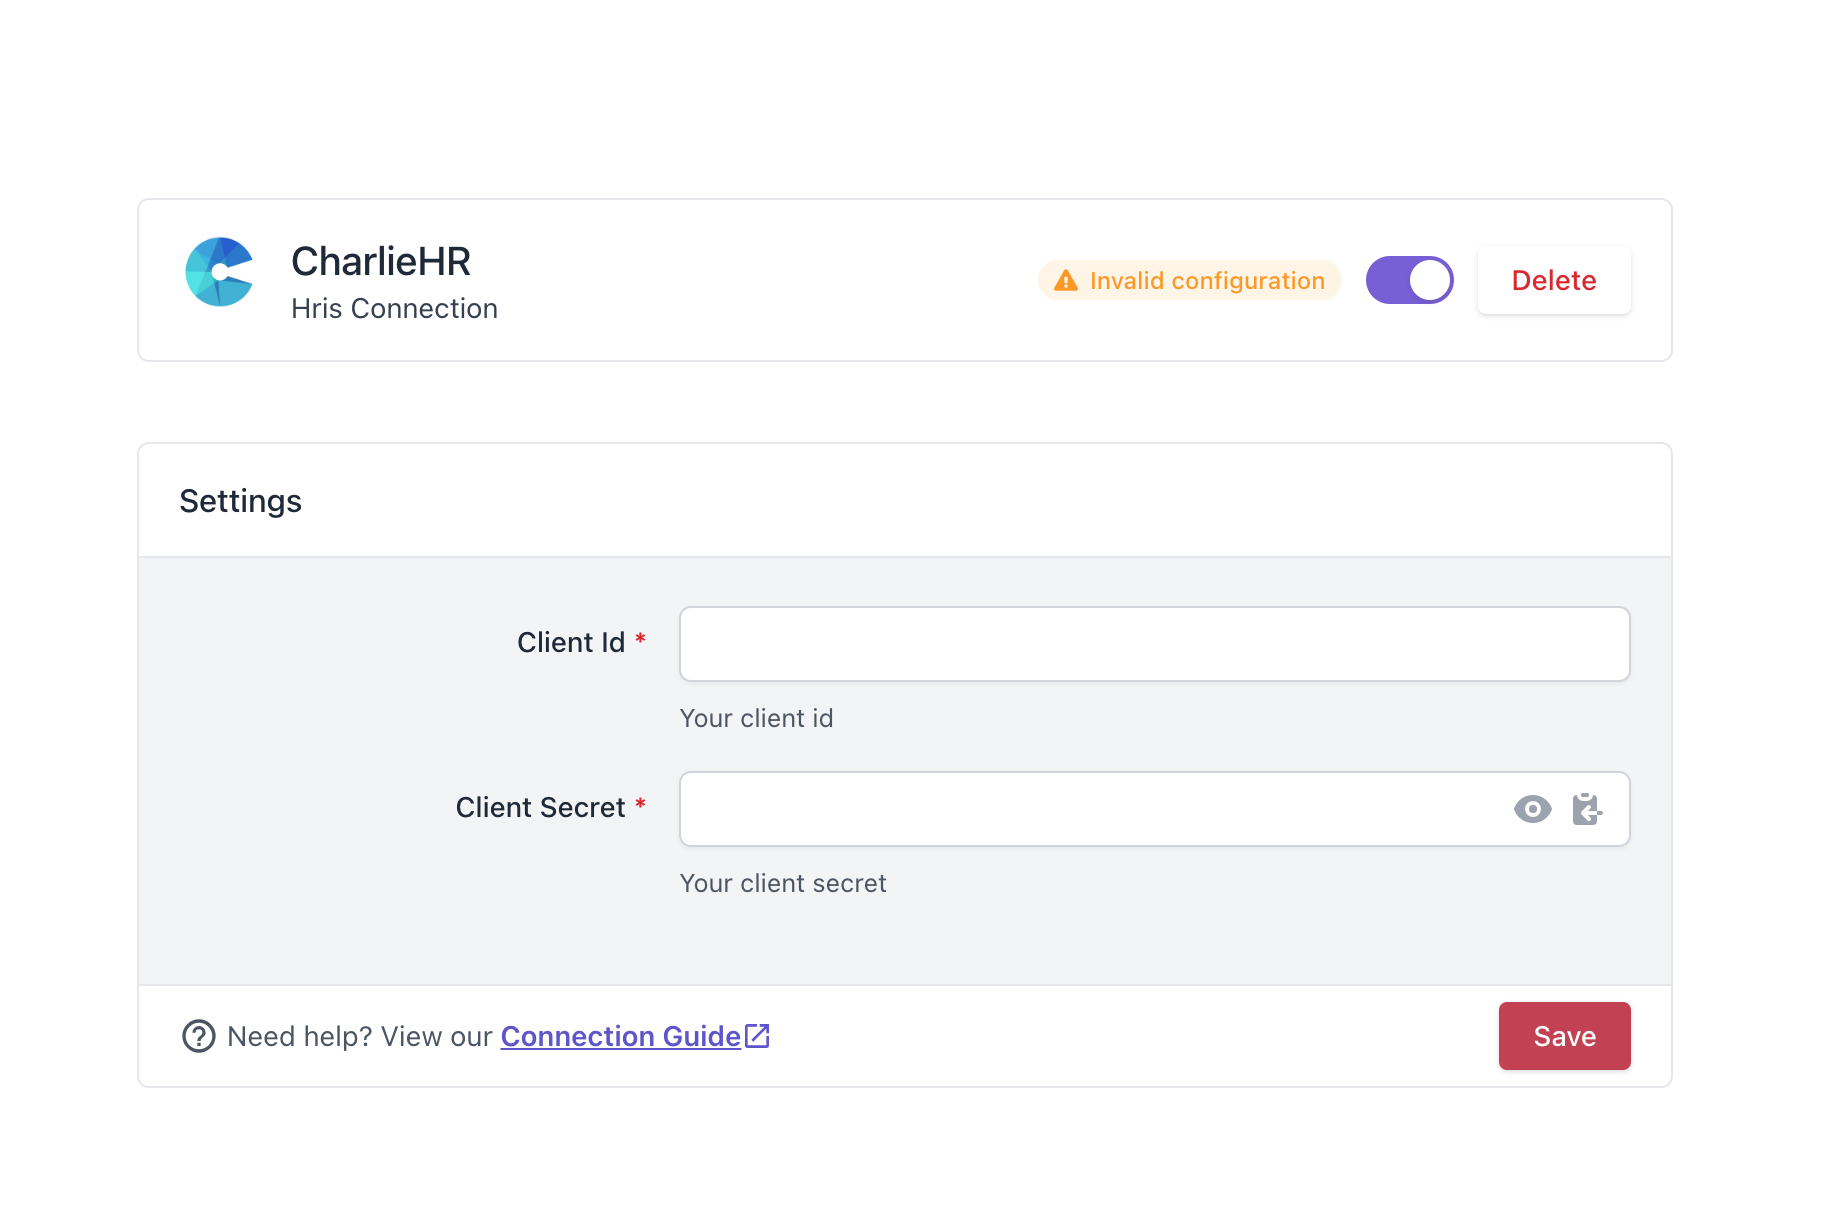
Task: Click the Client Secret label
Action: tap(540, 807)
